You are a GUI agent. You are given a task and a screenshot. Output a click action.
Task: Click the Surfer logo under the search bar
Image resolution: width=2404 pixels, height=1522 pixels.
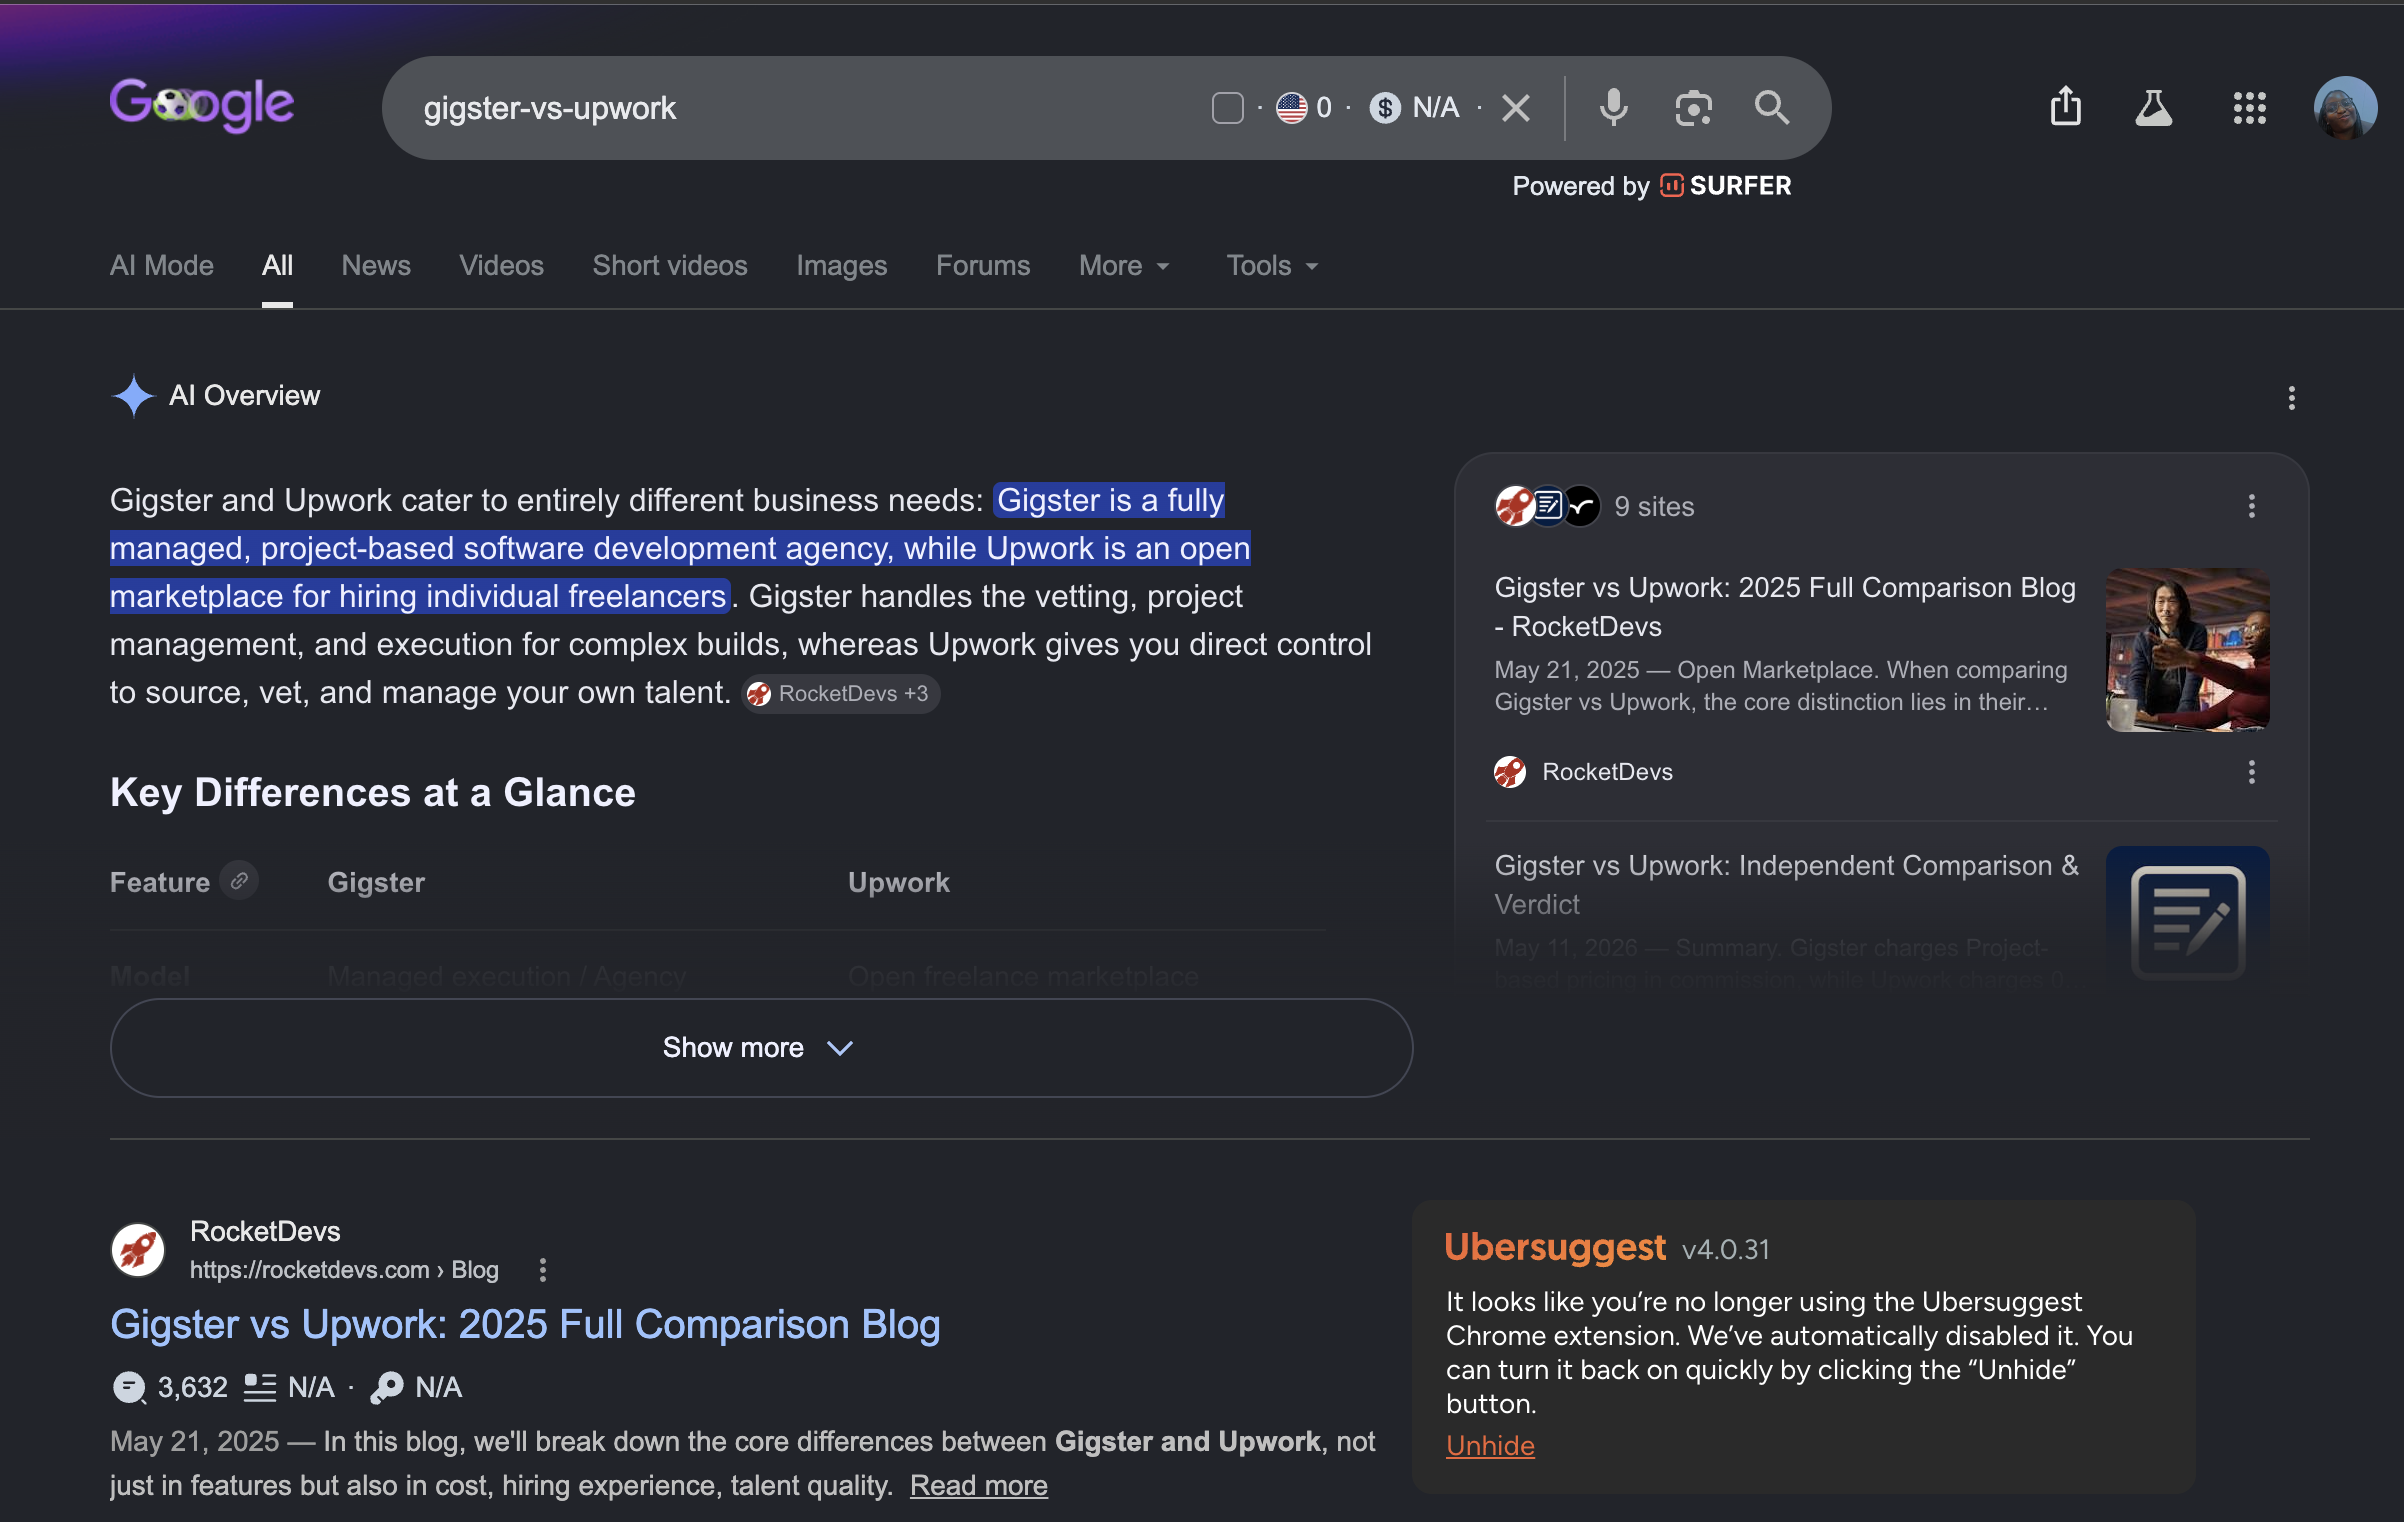tap(1727, 186)
